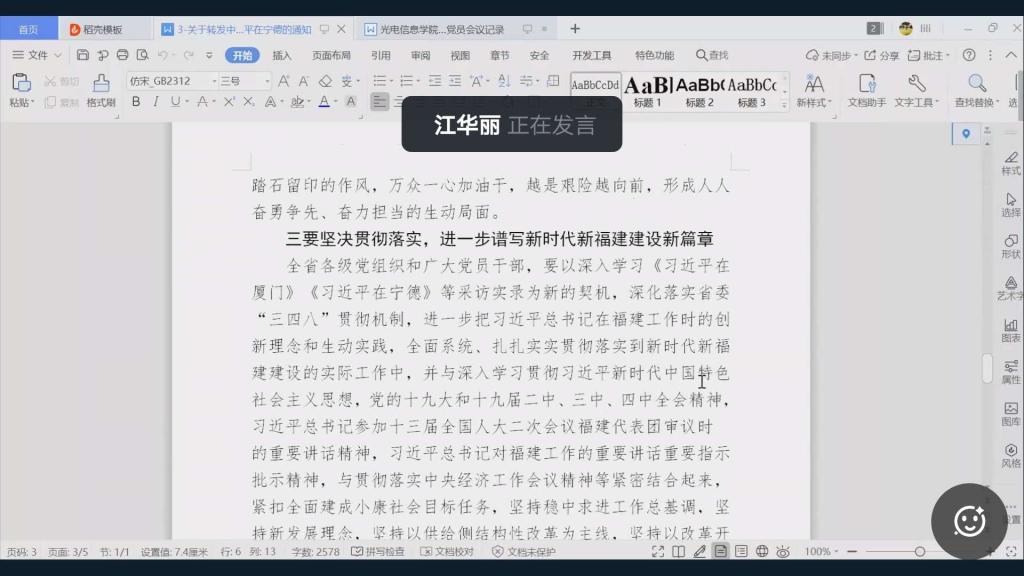Click the clear formatting eraser icon
This screenshot has height=576, width=1024.
325,81
